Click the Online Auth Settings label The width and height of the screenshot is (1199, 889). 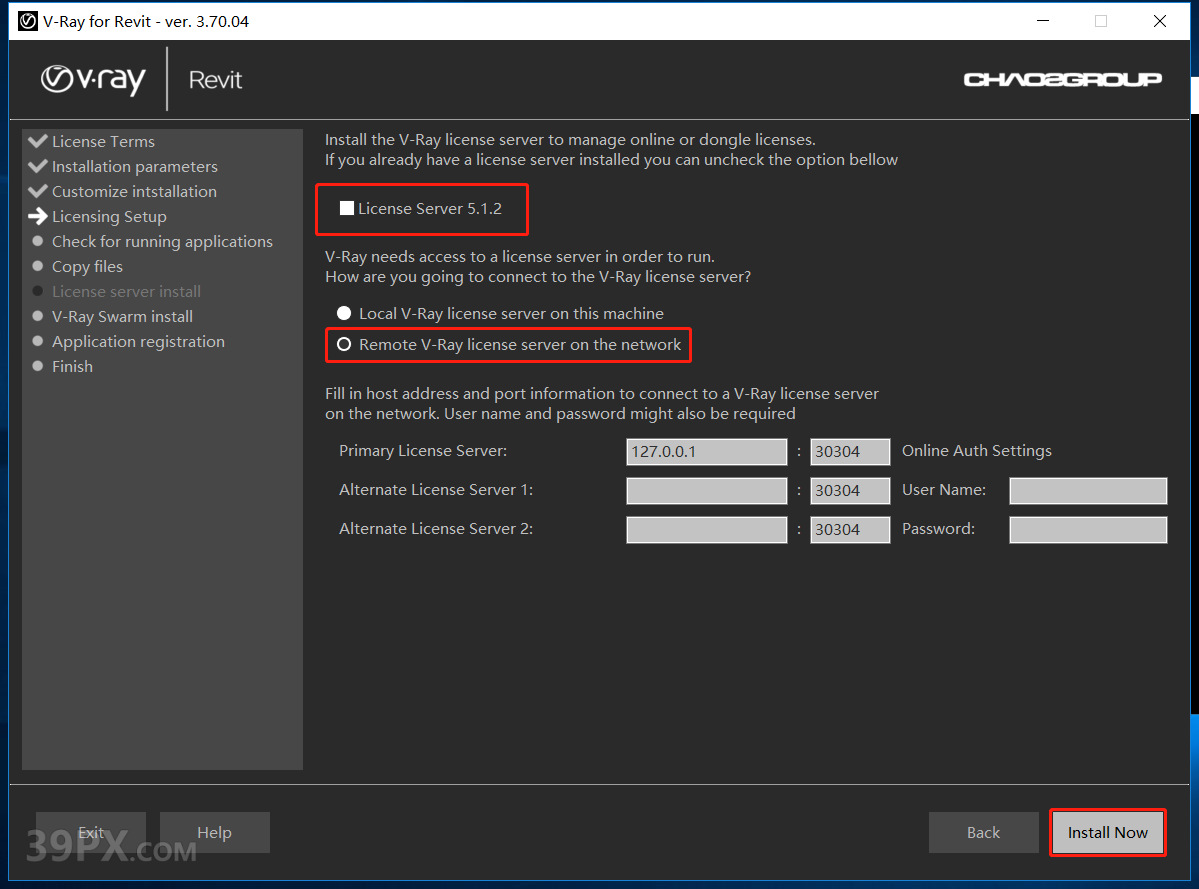tap(976, 451)
